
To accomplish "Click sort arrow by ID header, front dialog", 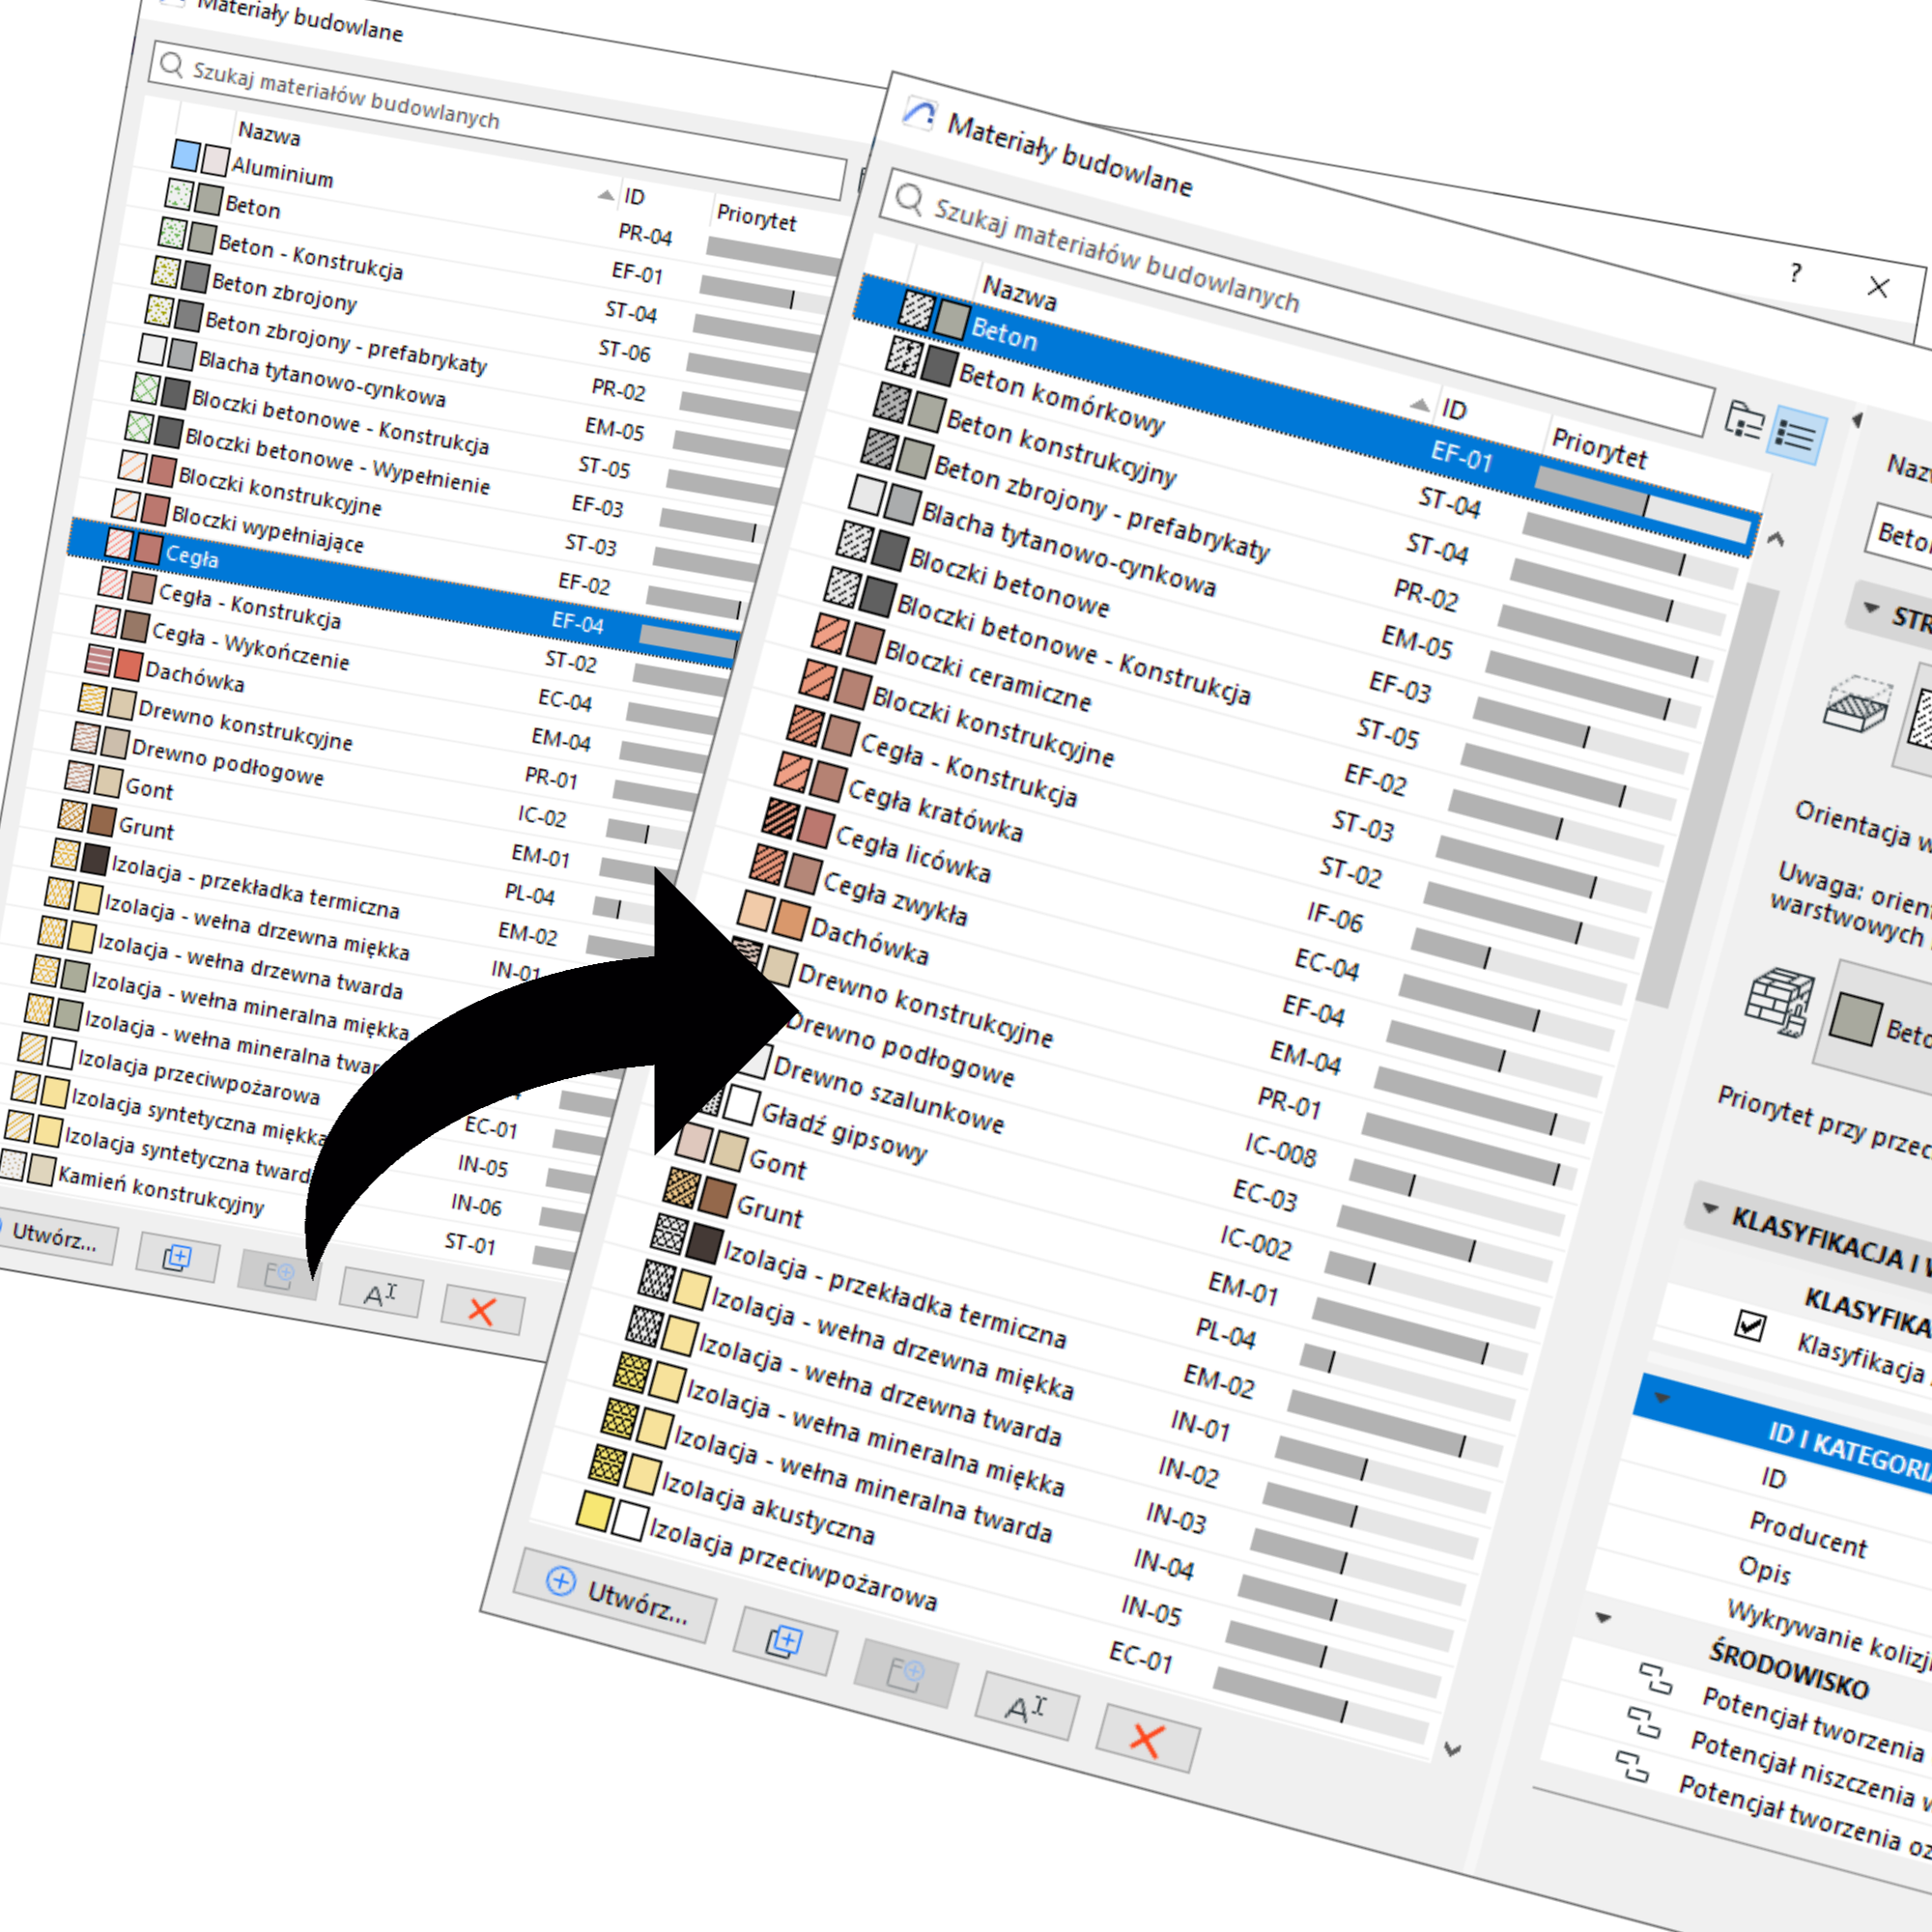I will tap(1419, 404).
